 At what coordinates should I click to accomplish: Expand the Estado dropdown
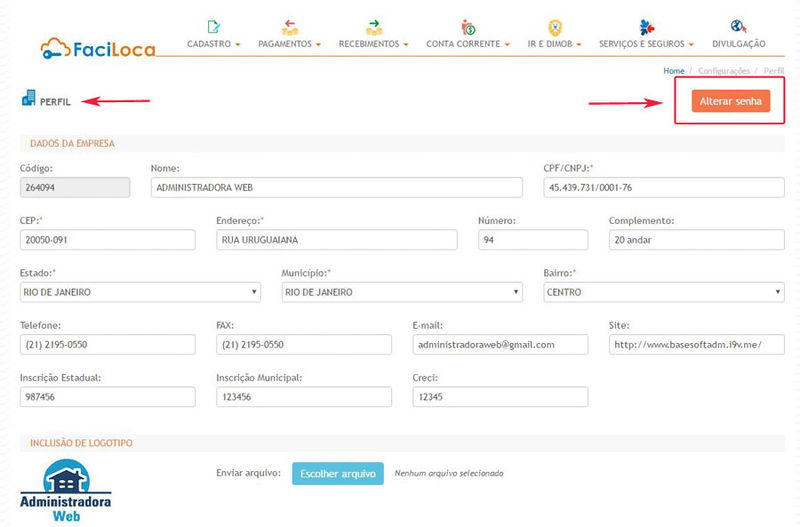point(139,292)
